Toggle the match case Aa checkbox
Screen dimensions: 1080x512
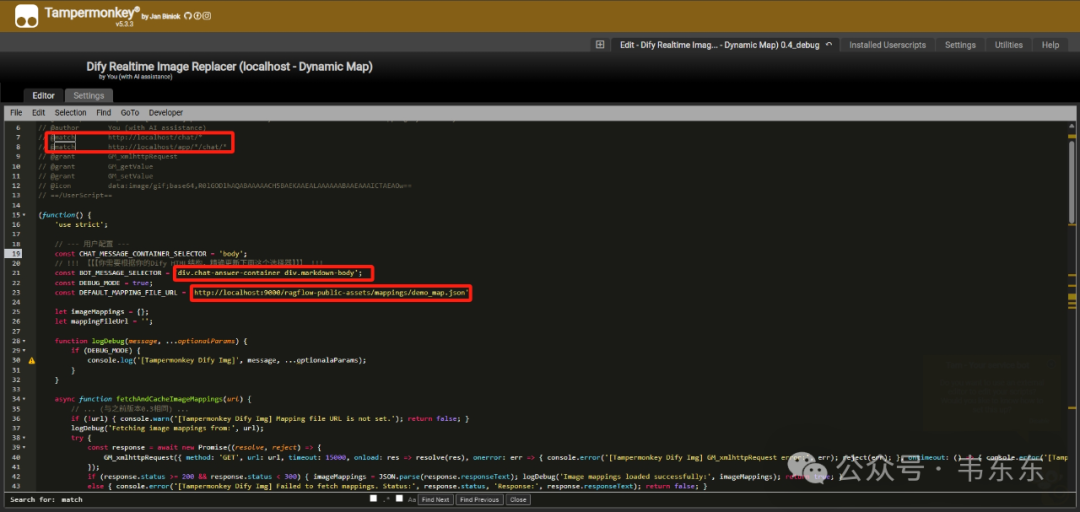399,498
